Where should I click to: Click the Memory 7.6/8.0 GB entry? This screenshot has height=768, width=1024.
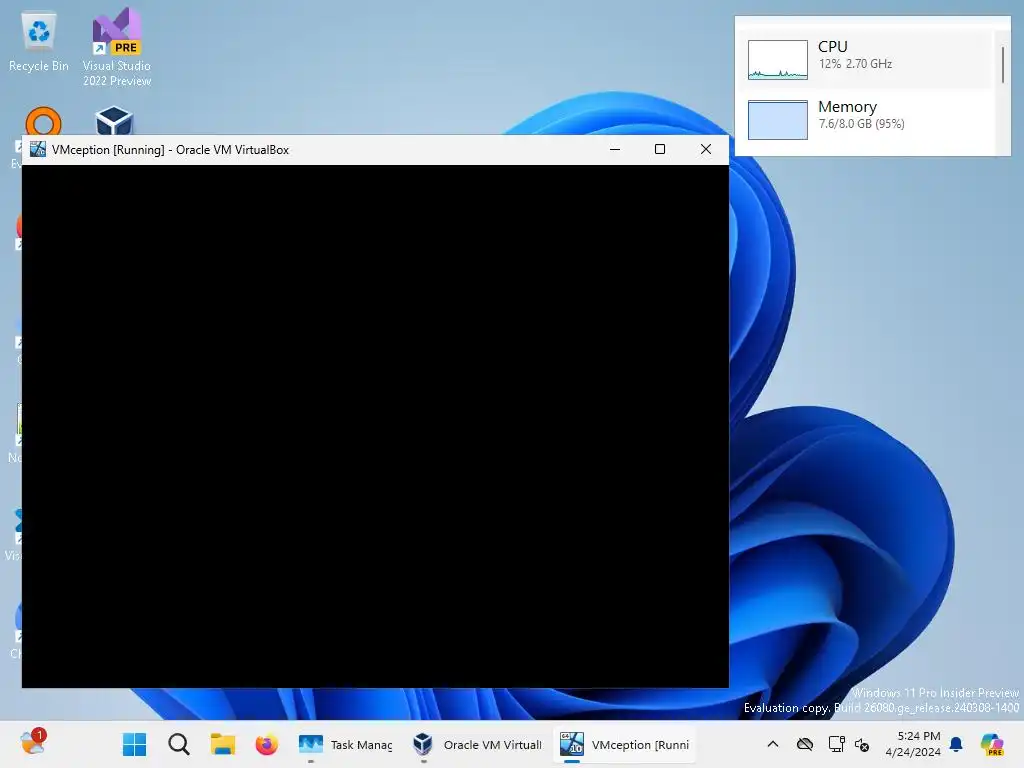click(x=869, y=120)
